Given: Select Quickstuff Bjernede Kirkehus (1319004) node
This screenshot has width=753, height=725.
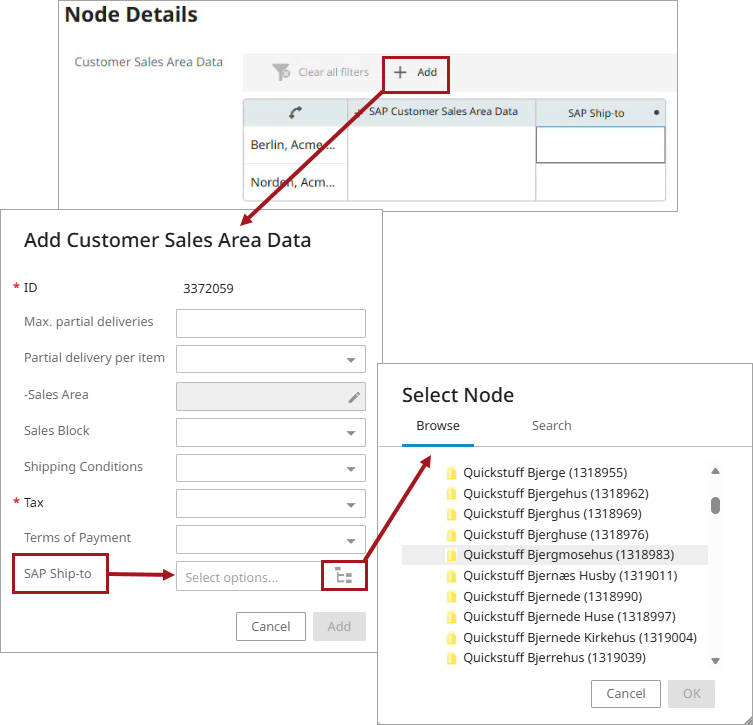Looking at the screenshot, I should click(x=580, y=638).
